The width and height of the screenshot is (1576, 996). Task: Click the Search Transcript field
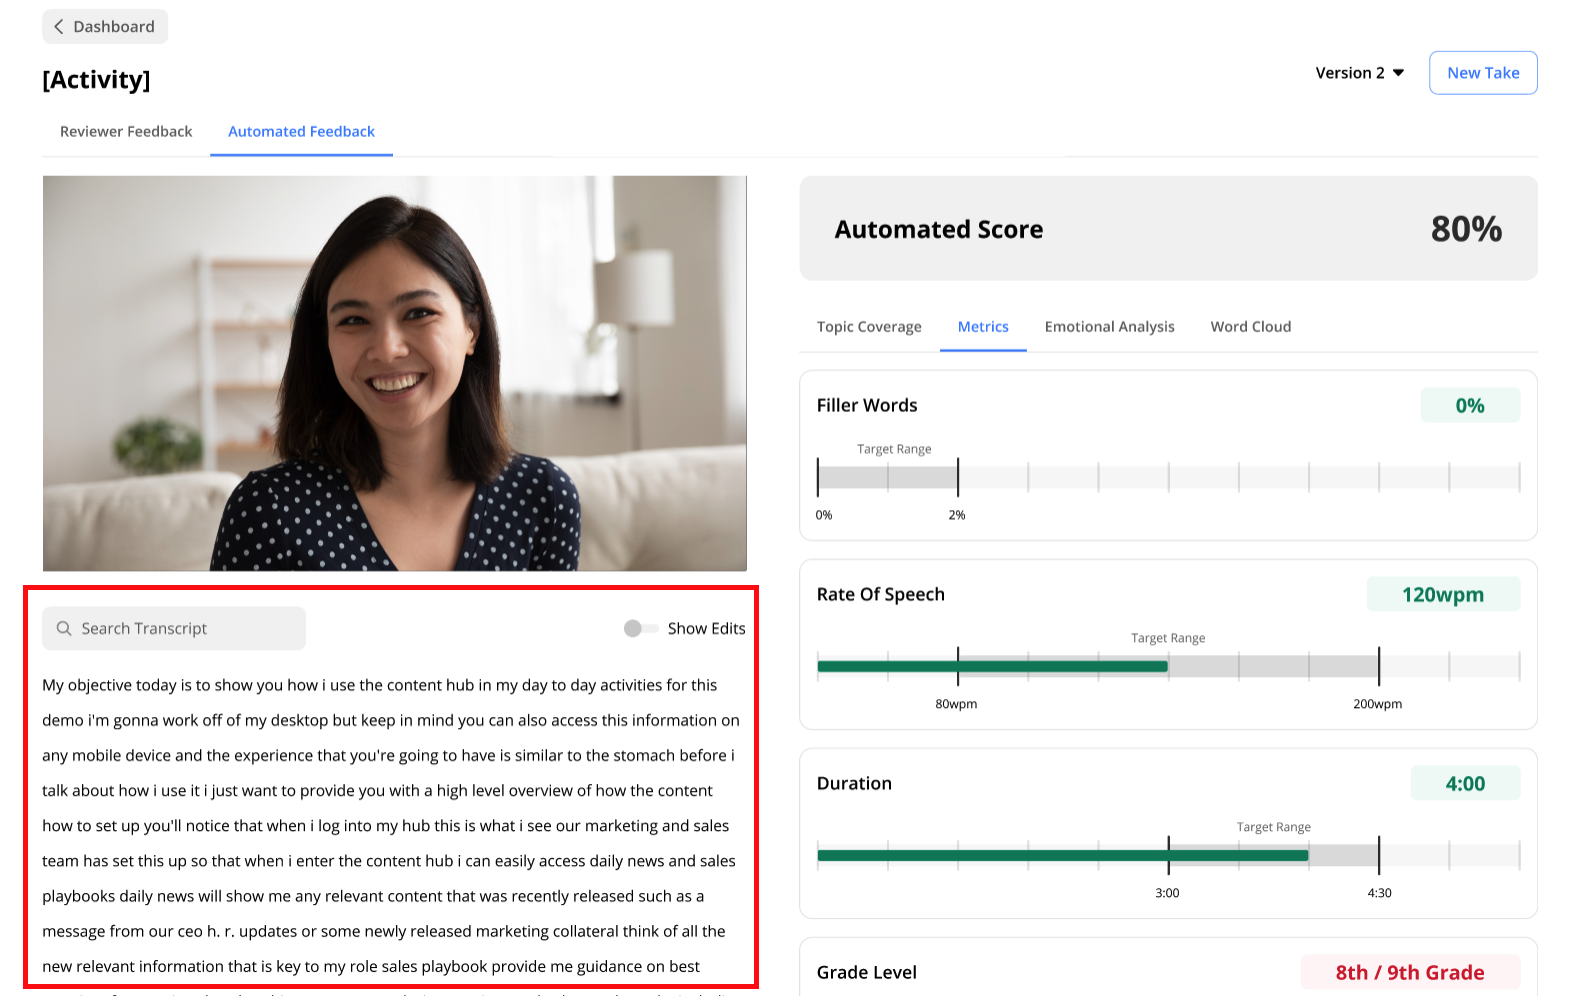click(174, 628)
